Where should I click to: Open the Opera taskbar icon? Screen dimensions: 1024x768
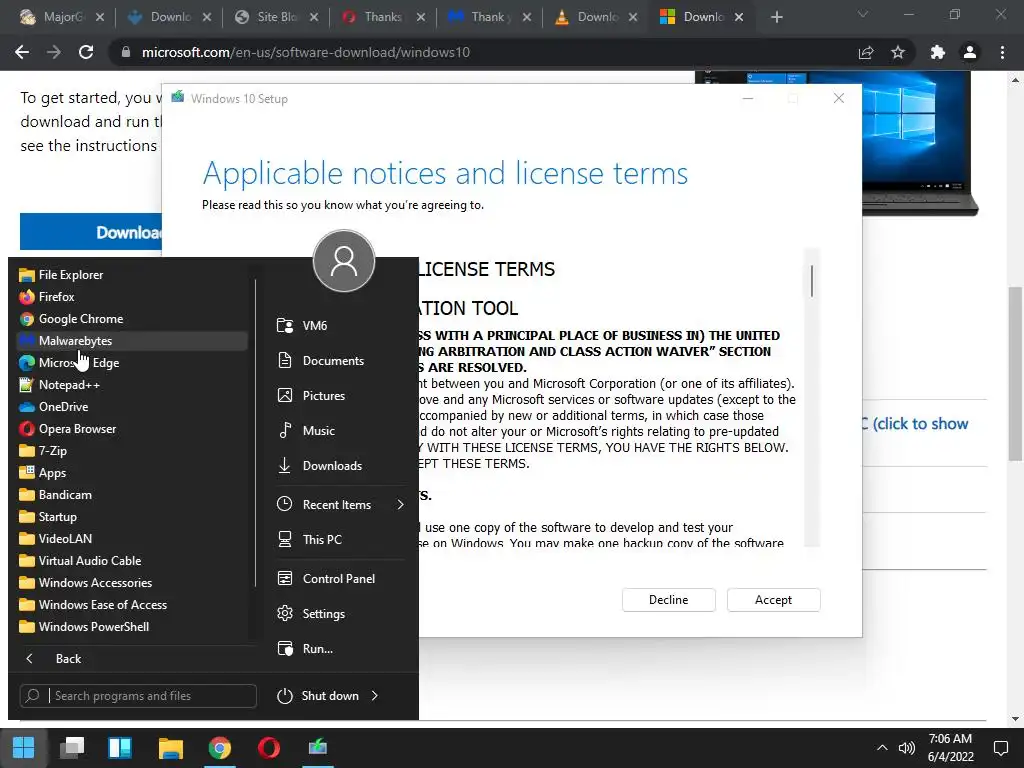tap(268, 748)
